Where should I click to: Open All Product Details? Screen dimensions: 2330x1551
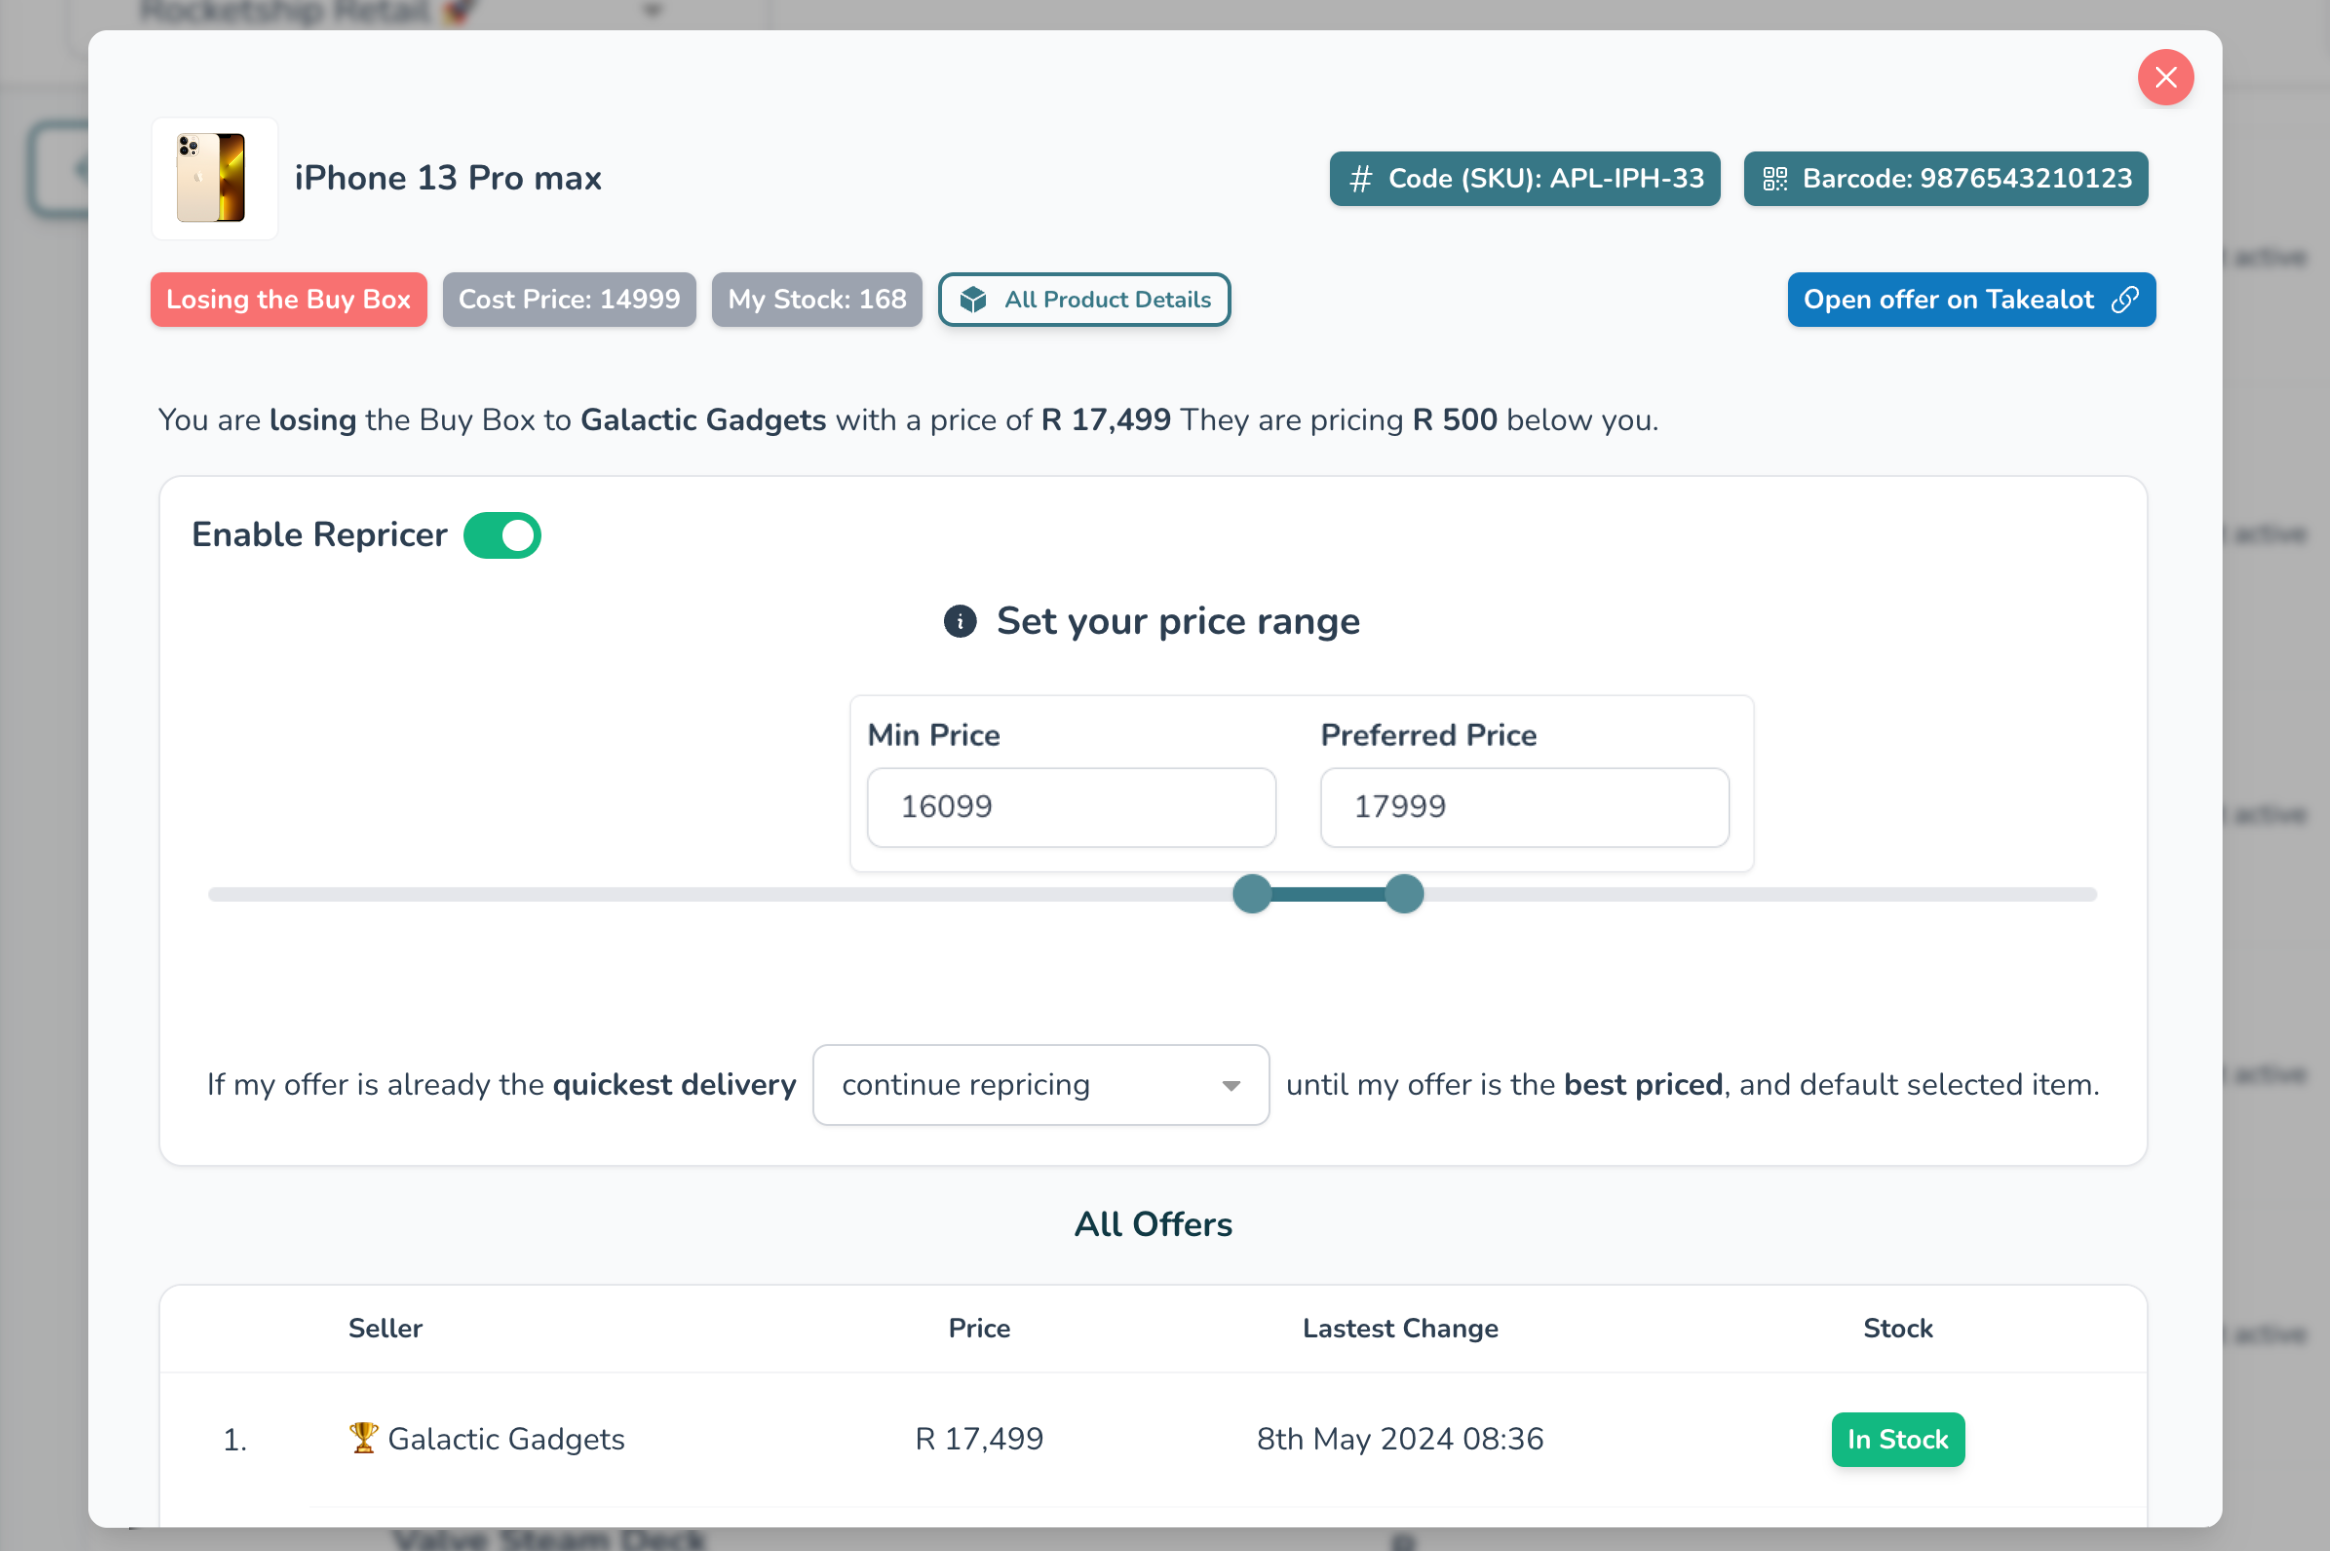1084,300
